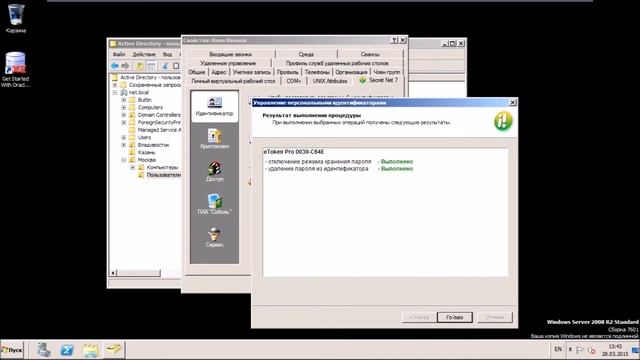Select the Managed Service Accounts tree item

tap(155, 130)
